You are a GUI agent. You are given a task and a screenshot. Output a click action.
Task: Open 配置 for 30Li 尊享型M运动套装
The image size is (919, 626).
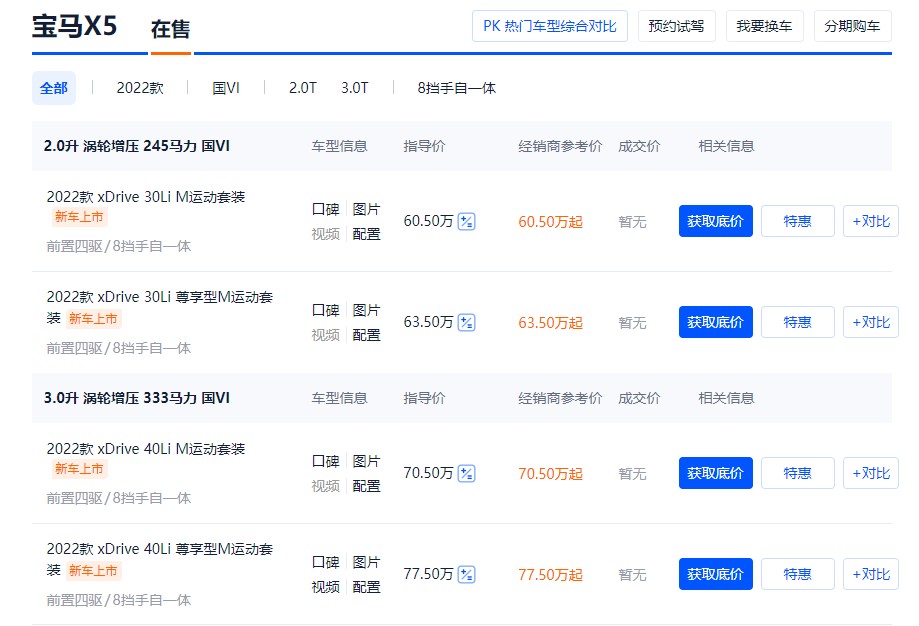click(366, 335)
